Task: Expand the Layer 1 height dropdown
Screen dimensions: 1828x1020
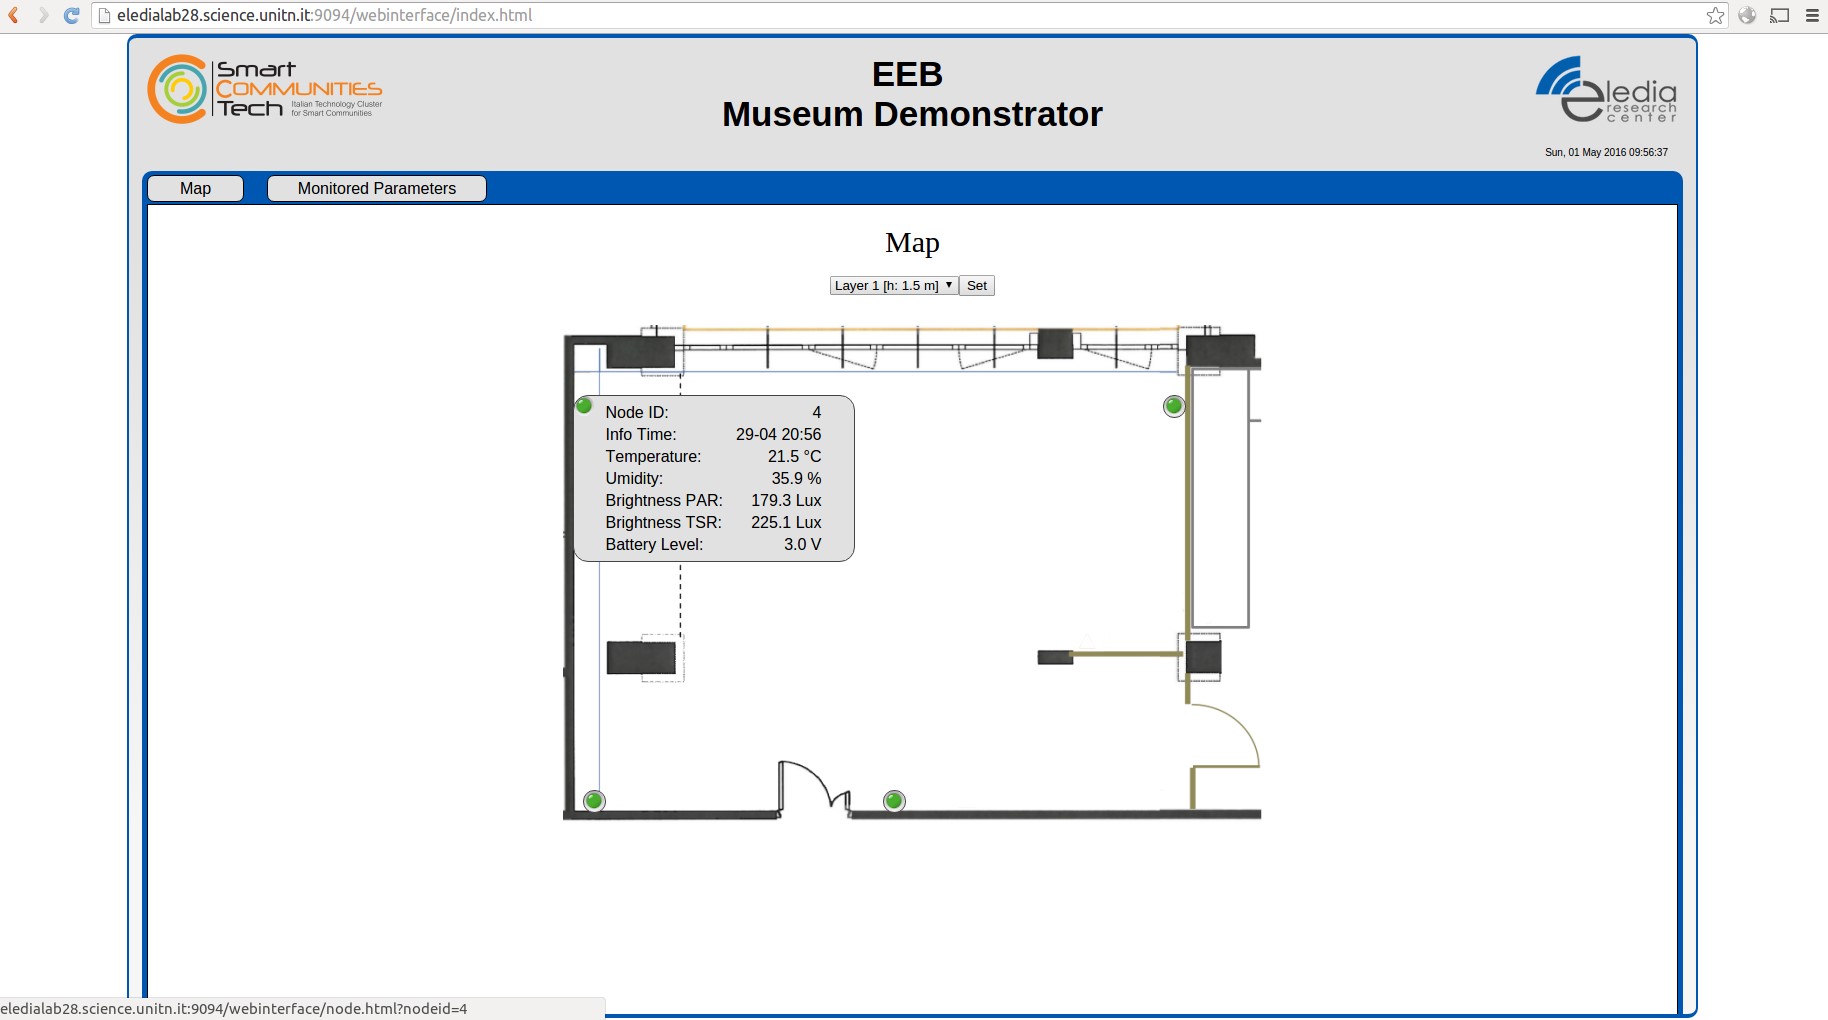Action: pyautogui.click(x=893, y=285)
